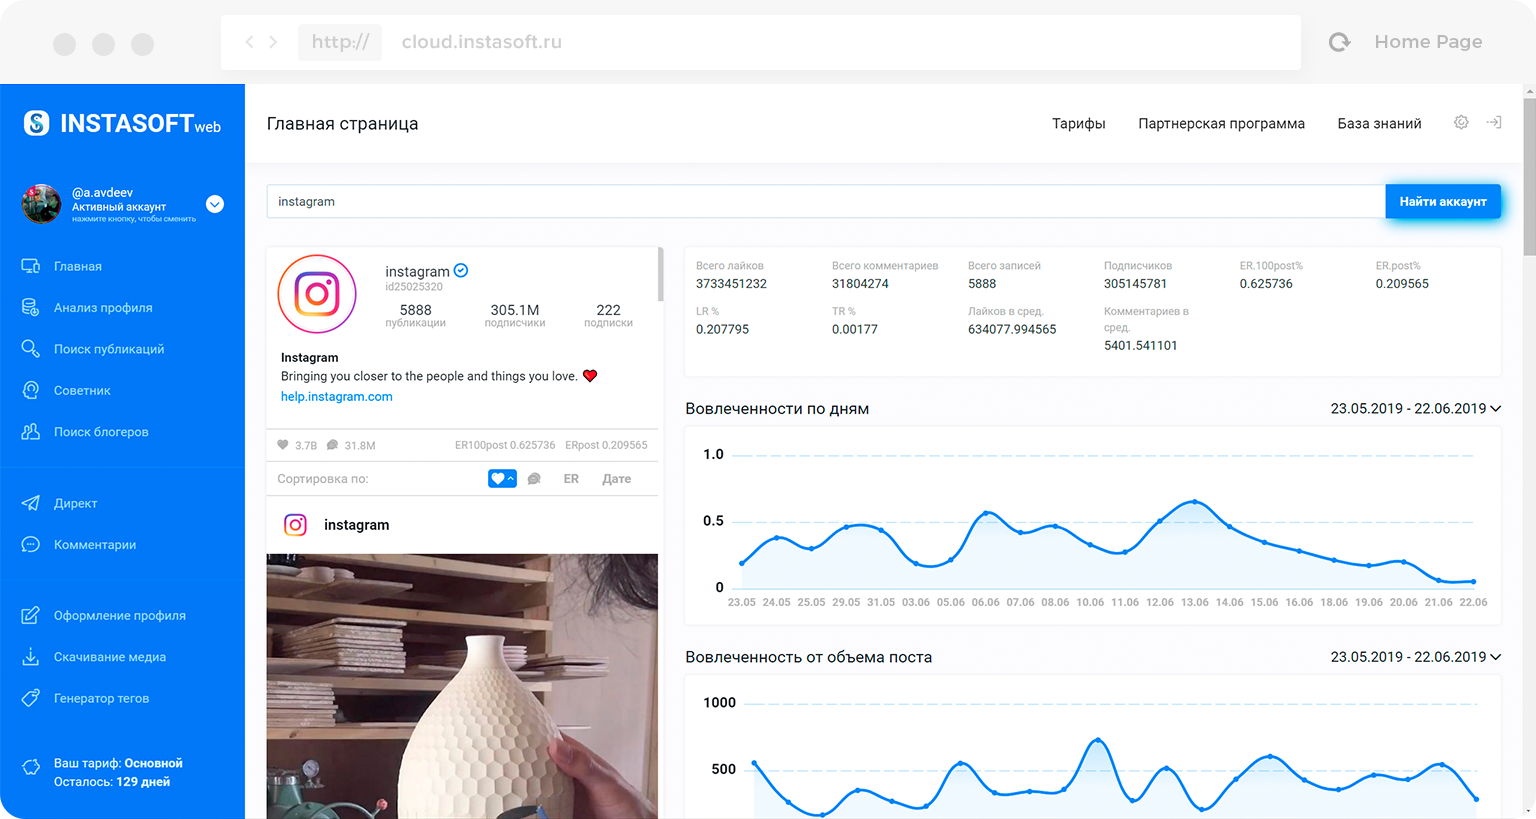
Task: Click the ER.100post% value 0.625736
Action: click(x=1266, y=283)
